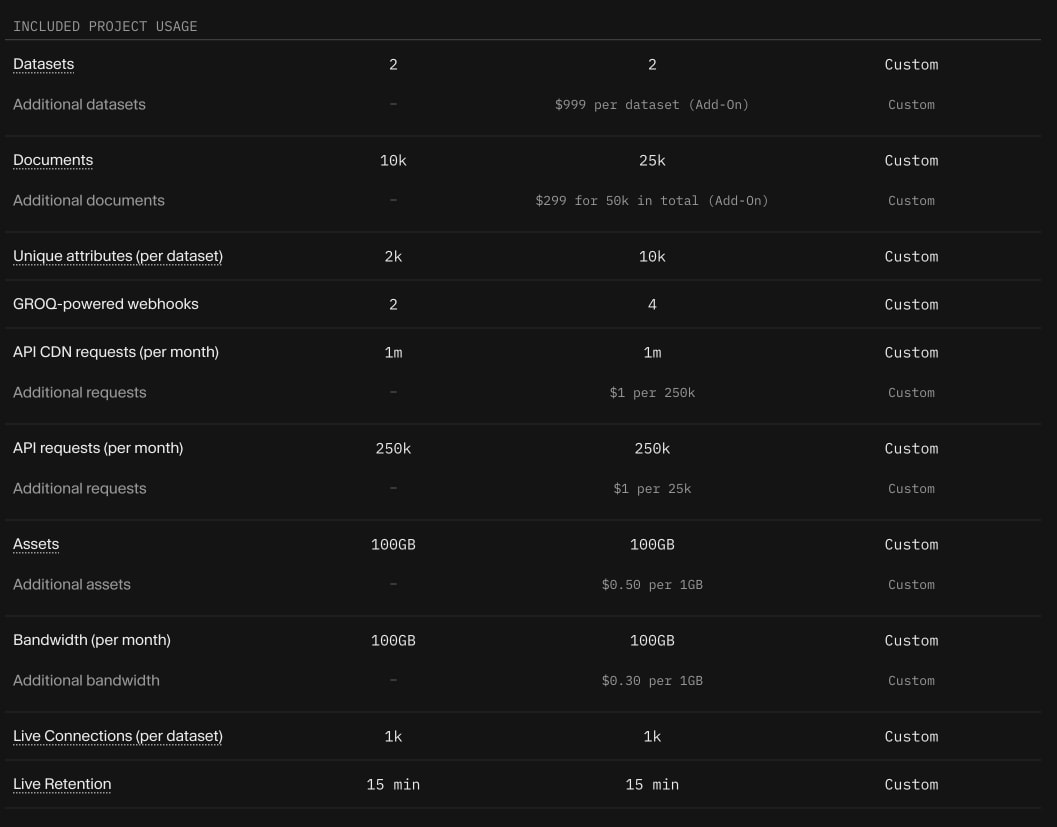Click the 2k Unique attributes value
Image resolution: width=1057 pixels, height=827 pixels.
393,257
